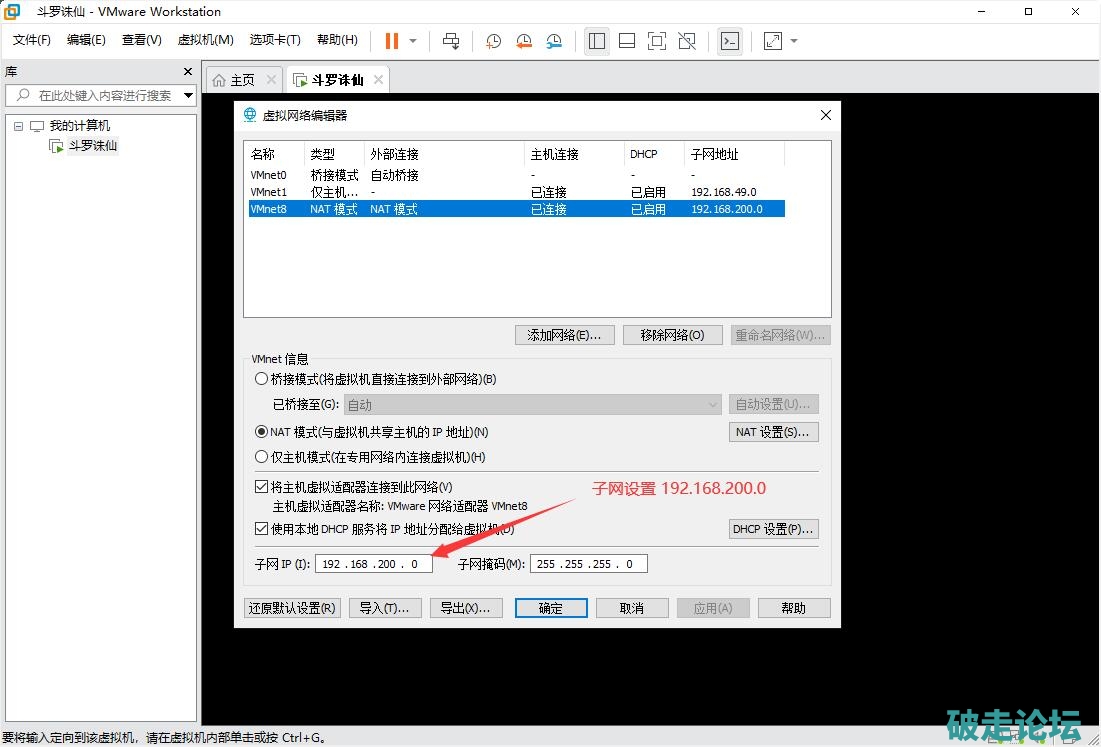This screenshot has width=1101, height=747.
Task: Select bridged mode radio button
Action: [x=262, y=379]
